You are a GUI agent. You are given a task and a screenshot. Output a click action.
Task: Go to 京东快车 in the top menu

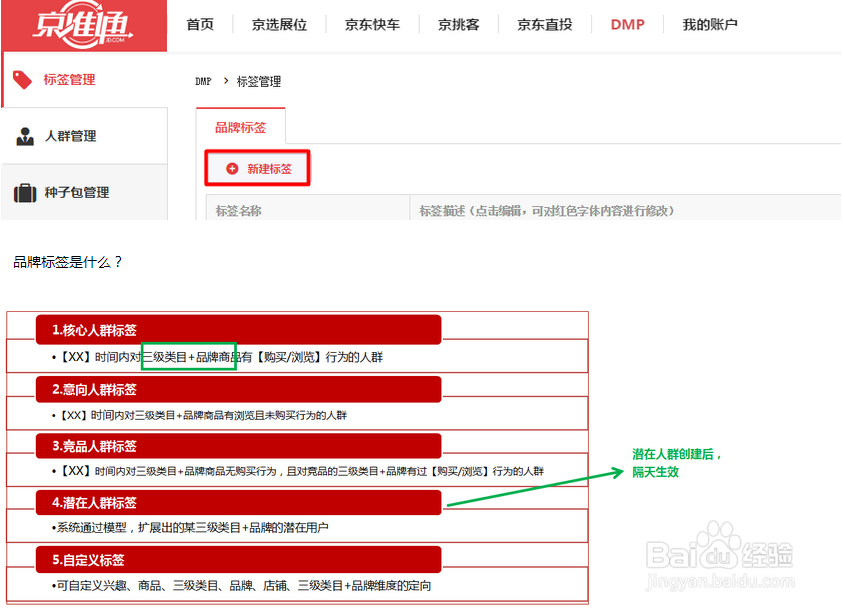click(372, 25)
